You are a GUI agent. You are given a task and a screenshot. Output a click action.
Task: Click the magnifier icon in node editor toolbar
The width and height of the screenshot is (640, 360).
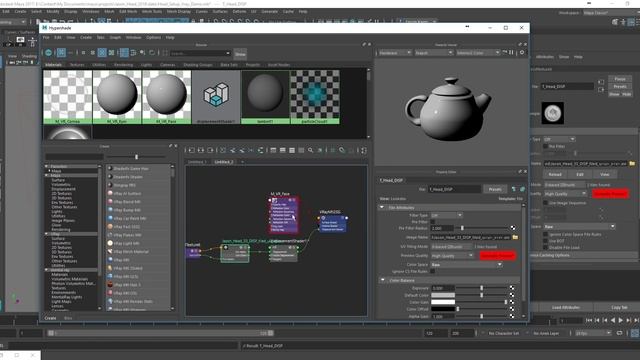[311, 150]
